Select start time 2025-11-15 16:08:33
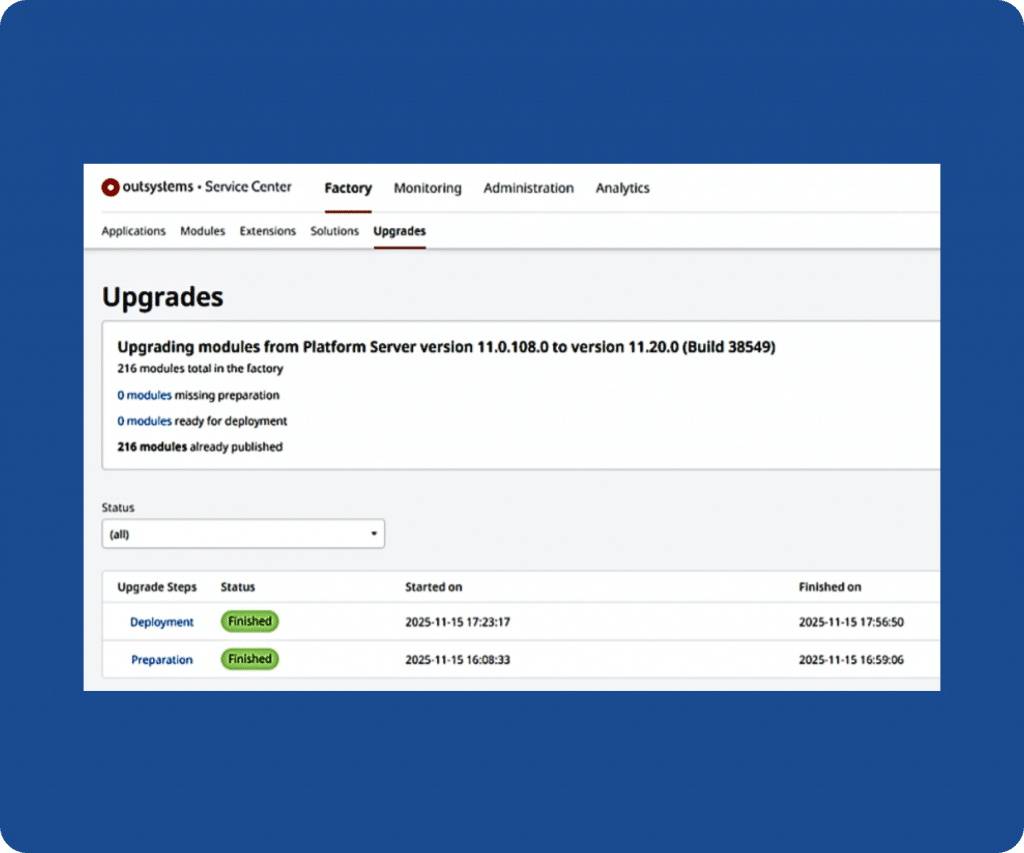 click(458, 660)
